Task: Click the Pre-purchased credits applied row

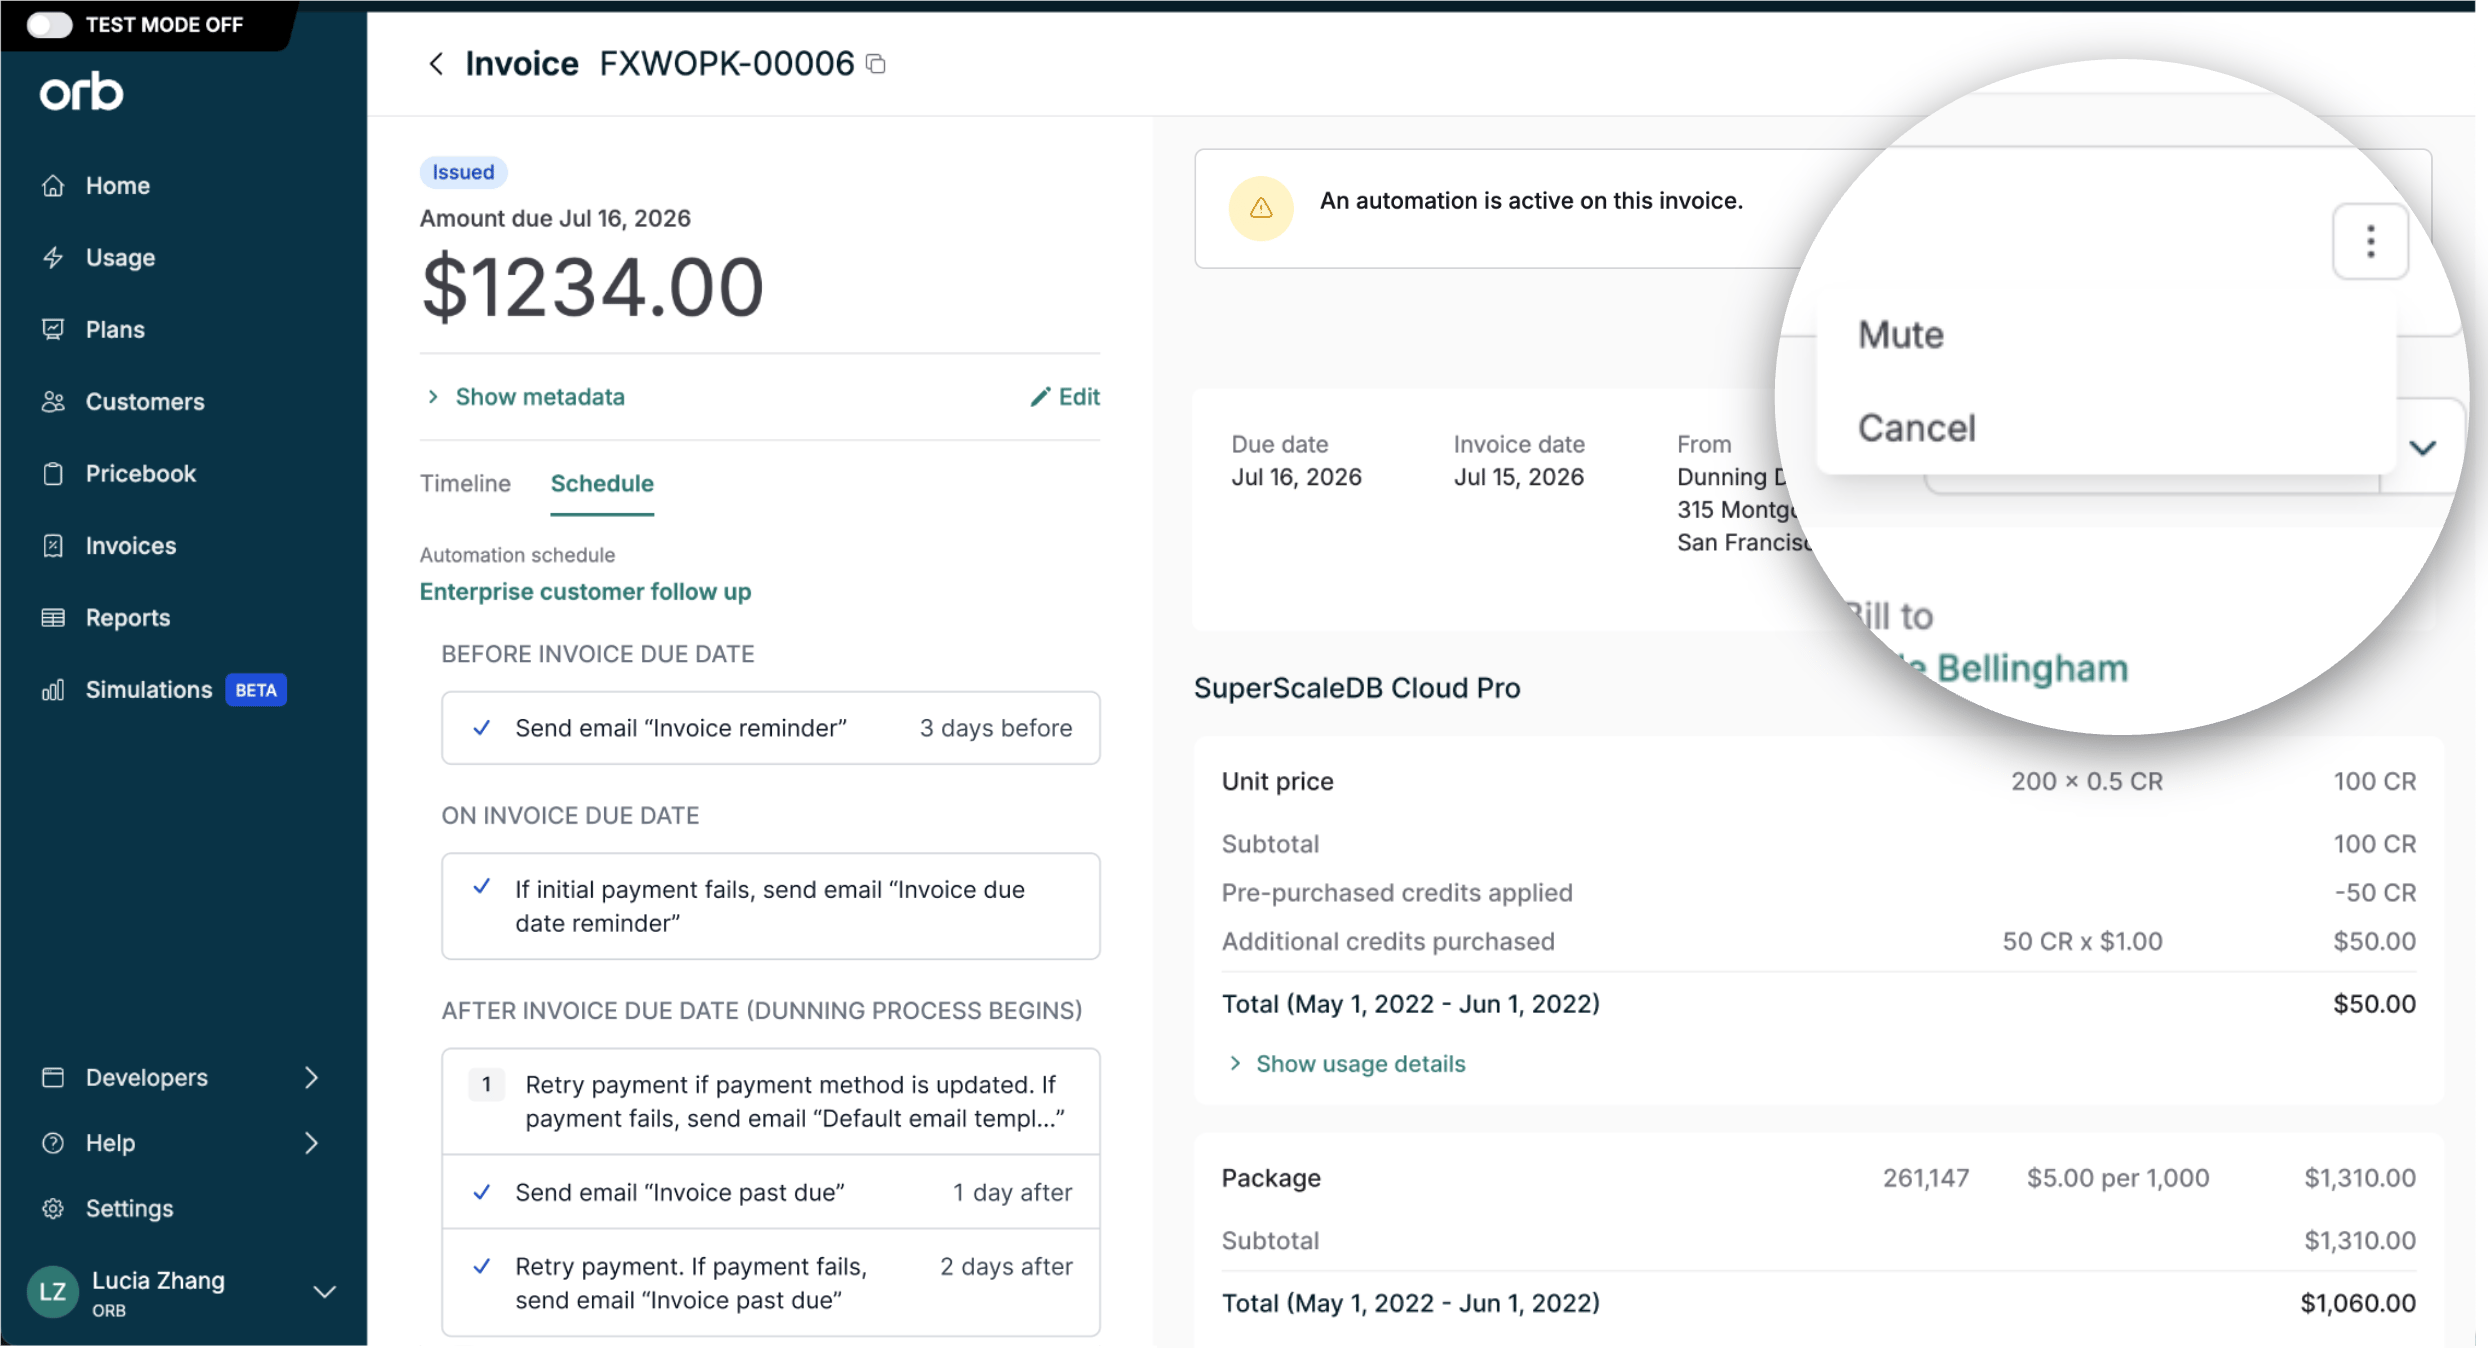Action: [1819, 892]
